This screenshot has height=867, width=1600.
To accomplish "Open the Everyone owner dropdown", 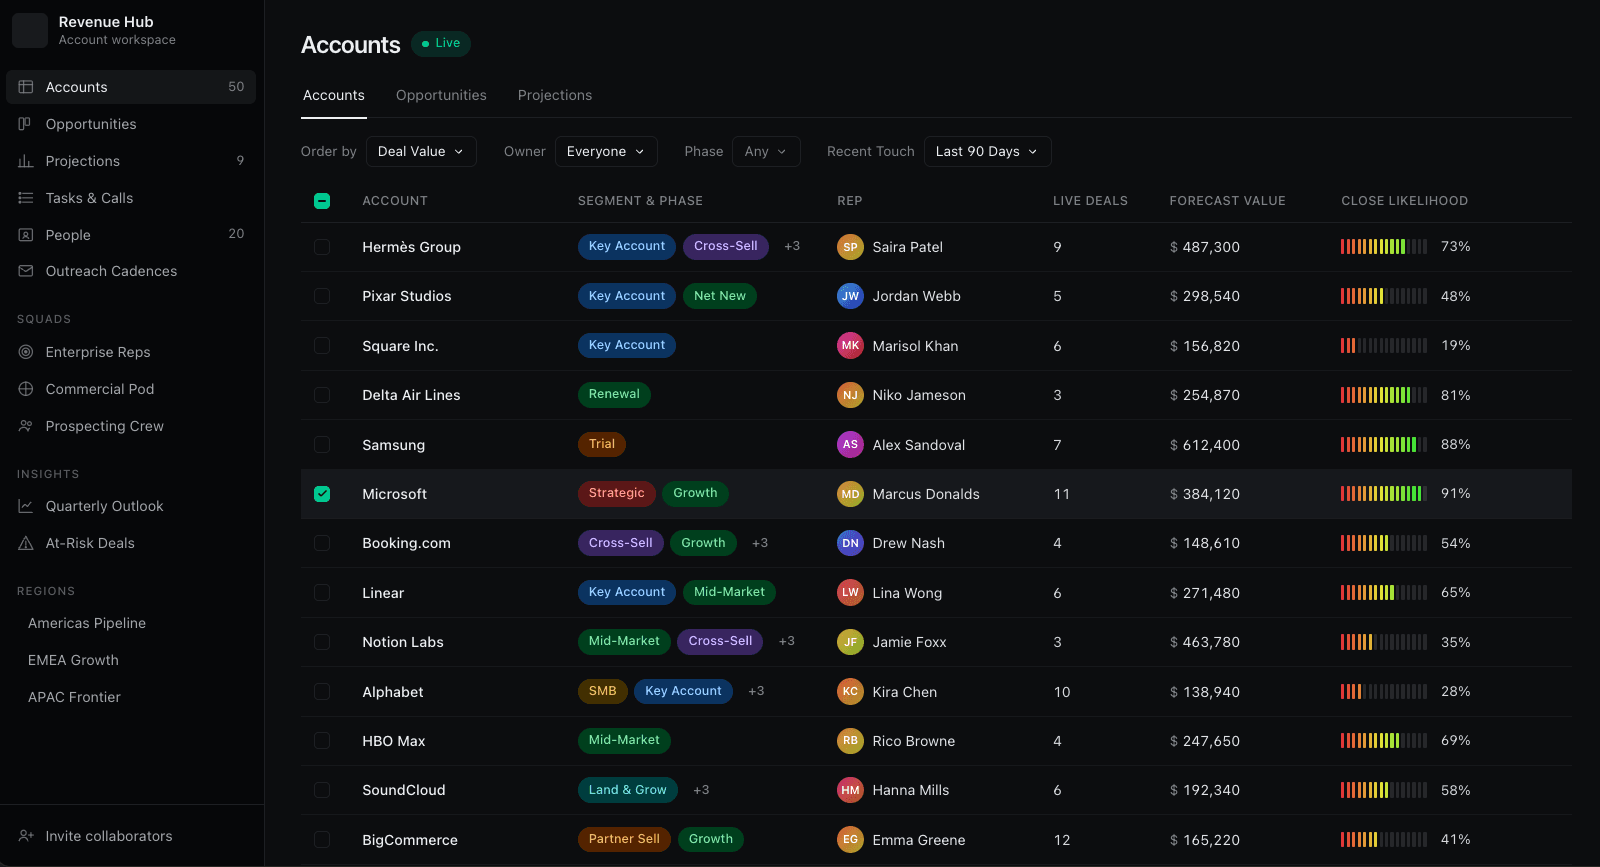I will [607, 151].
